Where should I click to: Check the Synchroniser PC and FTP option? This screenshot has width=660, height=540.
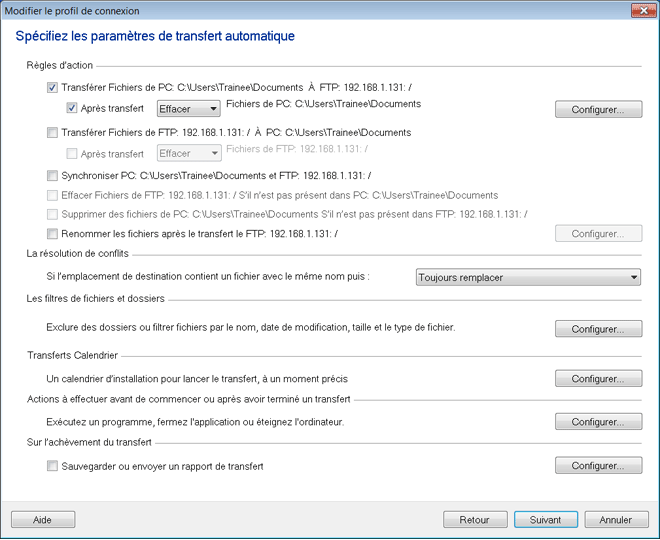coord(52,175)
